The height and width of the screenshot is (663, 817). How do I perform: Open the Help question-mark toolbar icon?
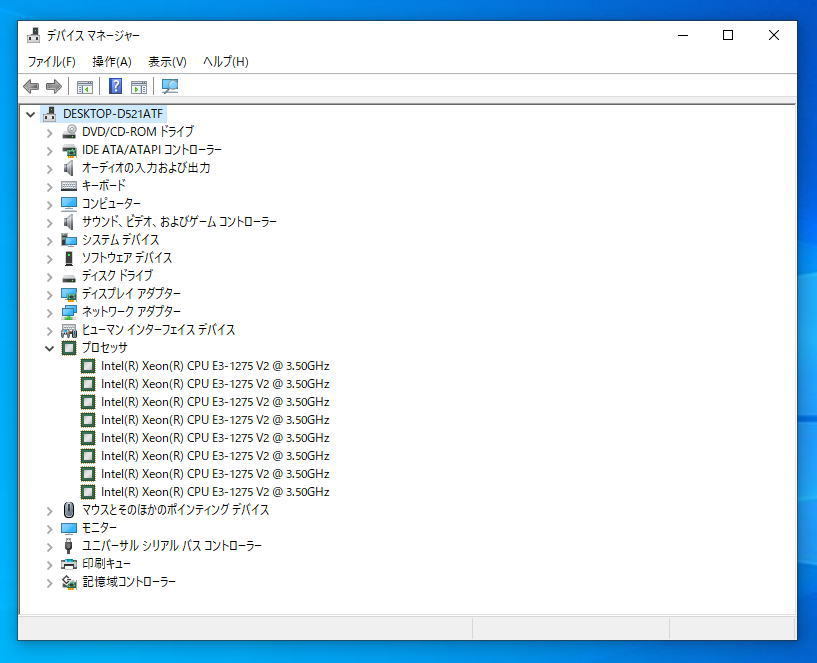pyautogui.click(x=116, y=86)
